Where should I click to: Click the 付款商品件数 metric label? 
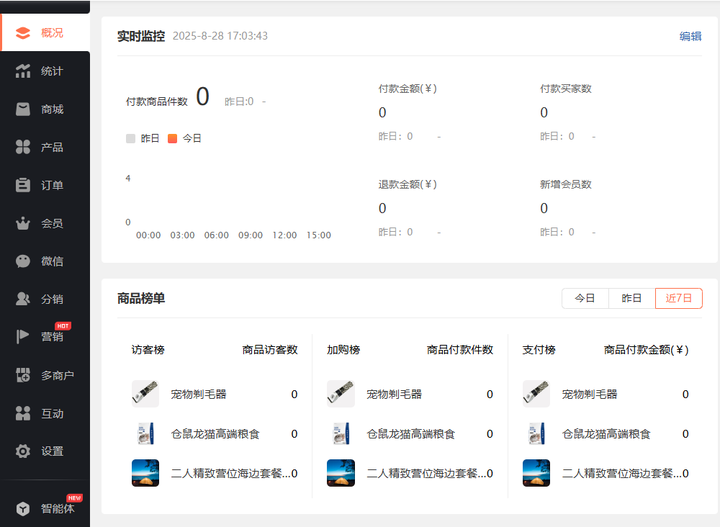coord(157,101)
